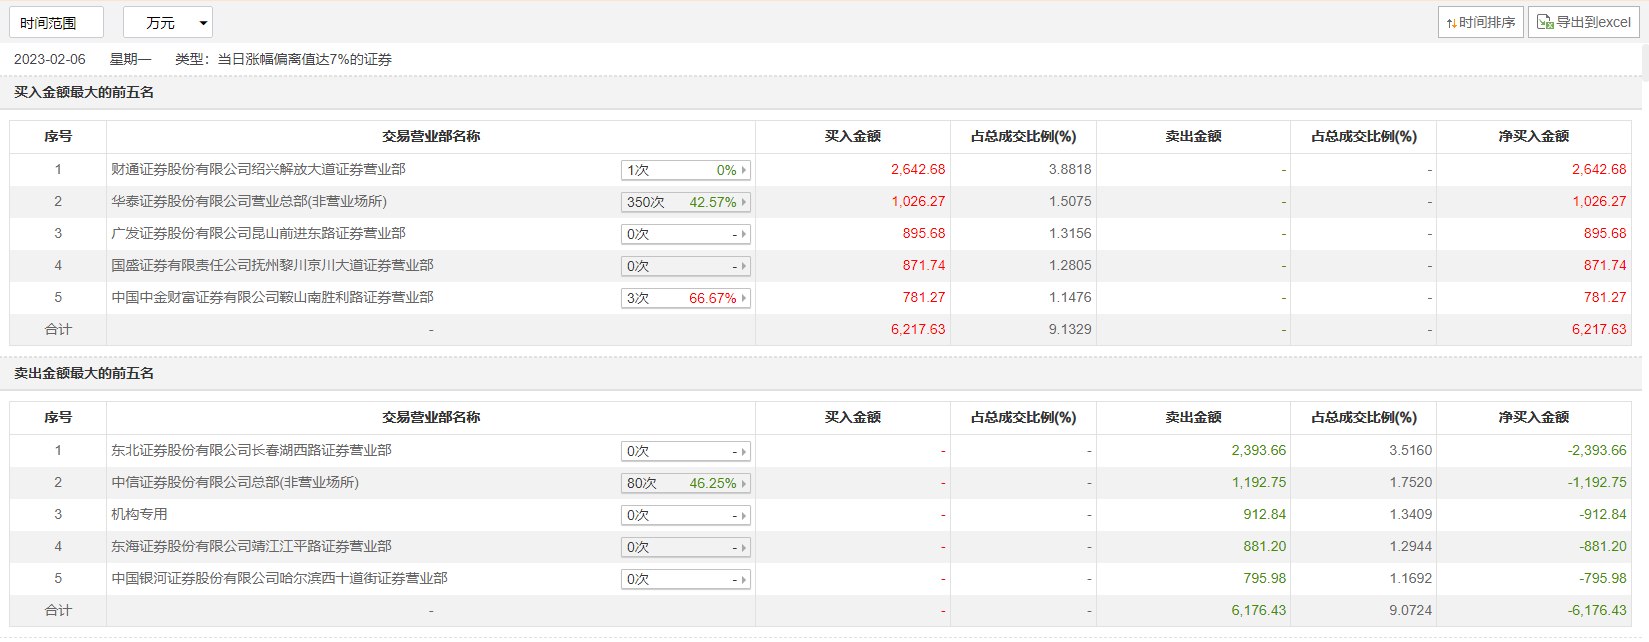Expand the 3次 66.67% box for 中国中金财富
The image size is (1649, 642).
(685, 298)
